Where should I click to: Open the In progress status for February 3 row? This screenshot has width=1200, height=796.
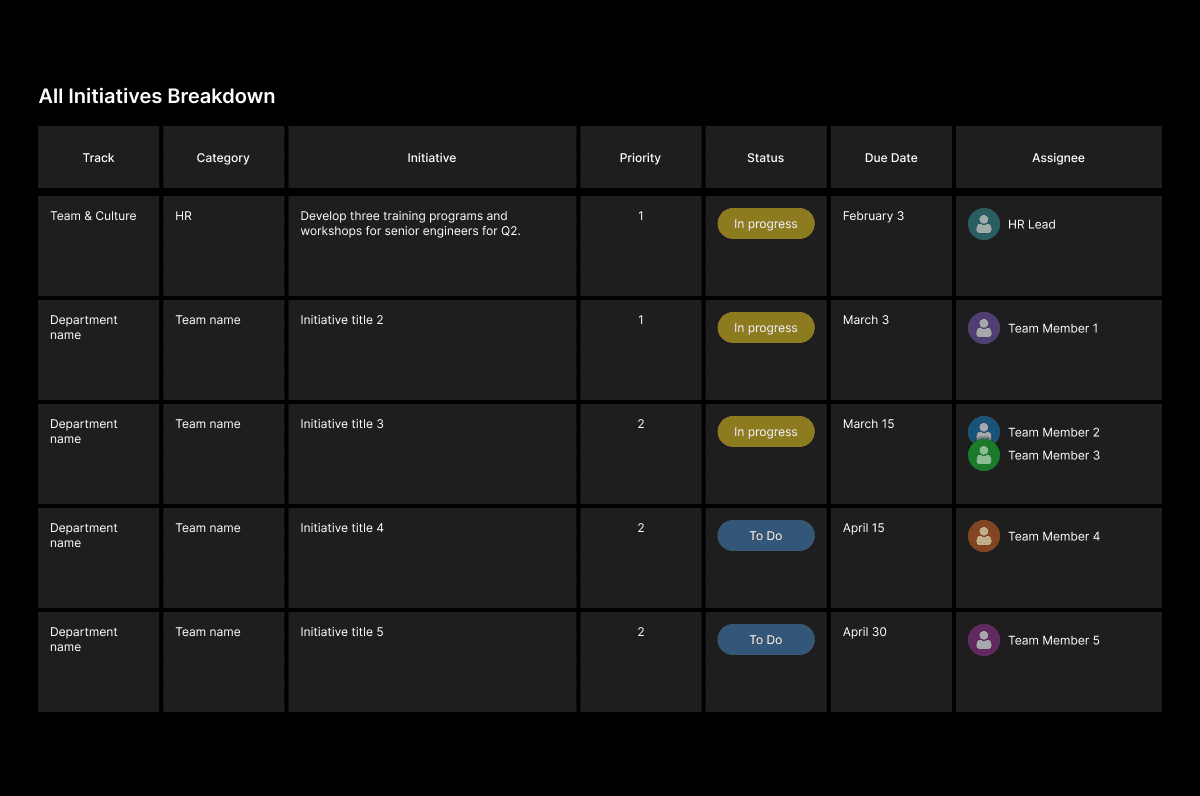pos(766,224)
